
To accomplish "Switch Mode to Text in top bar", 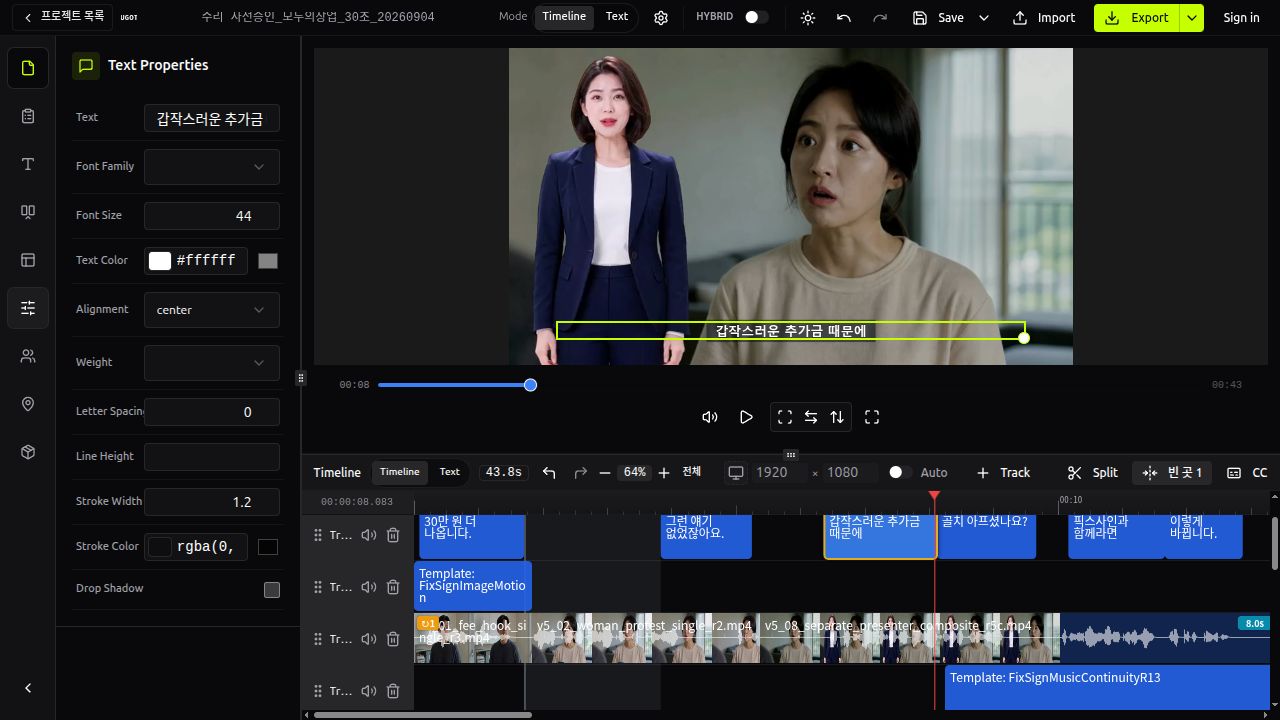I will tap(617, 17).
